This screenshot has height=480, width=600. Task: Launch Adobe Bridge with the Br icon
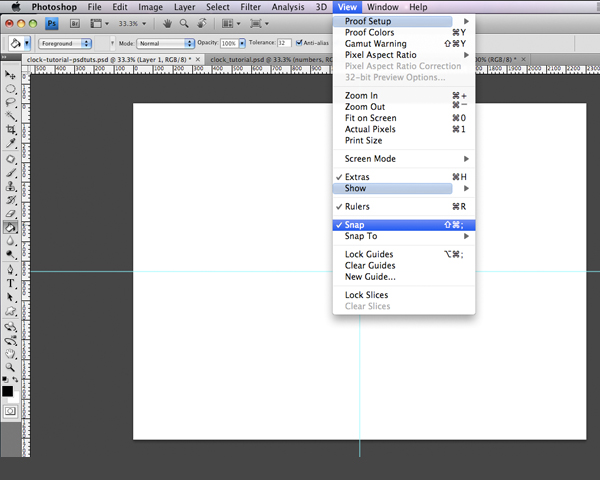click(x=74, y=22)
